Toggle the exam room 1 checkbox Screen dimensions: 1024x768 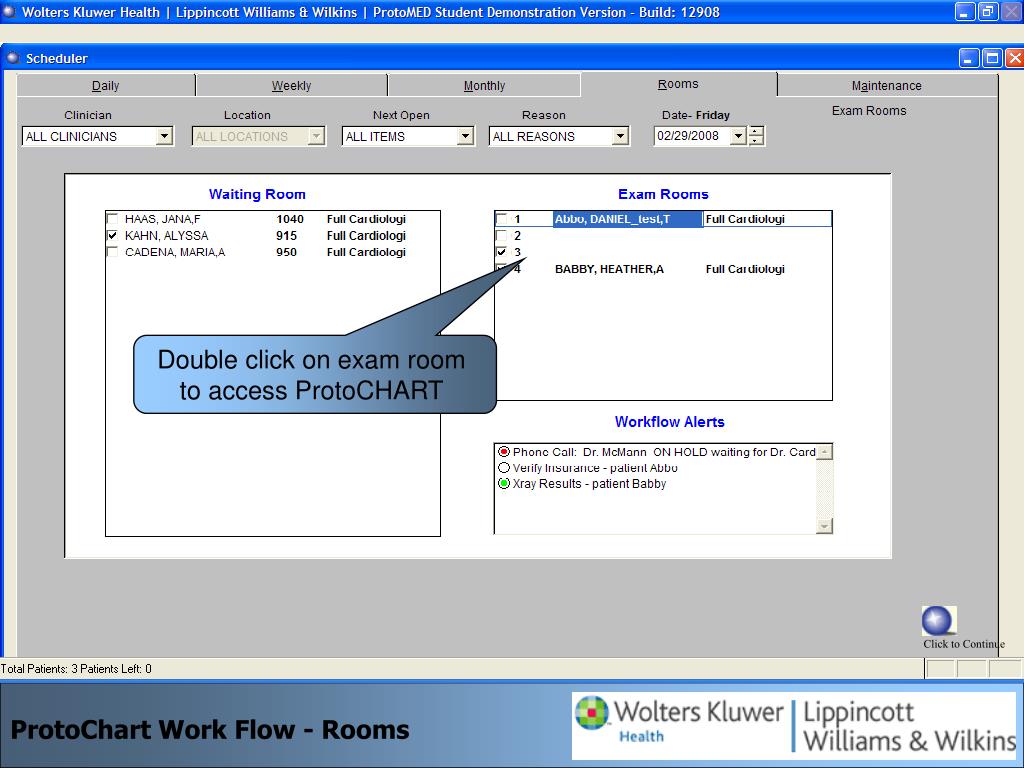coord(501,219)
